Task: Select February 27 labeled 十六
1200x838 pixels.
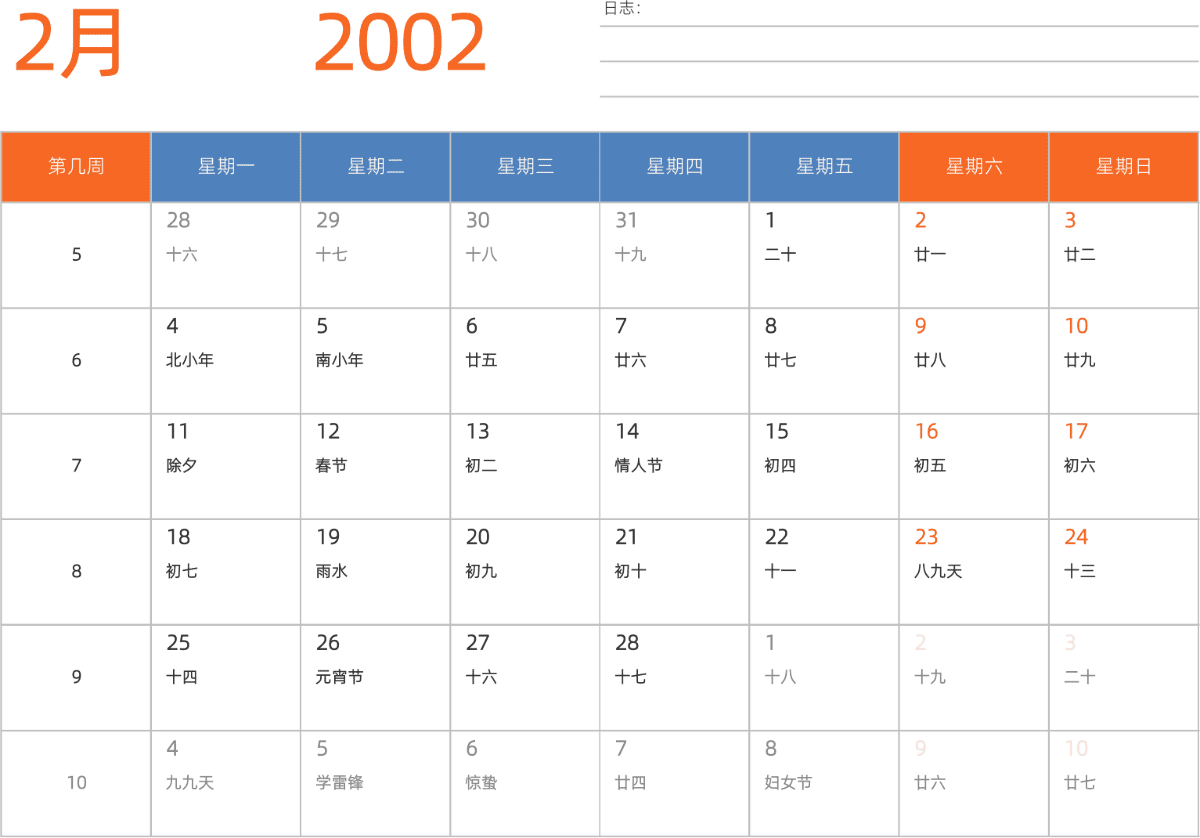Action: [525, 678]
